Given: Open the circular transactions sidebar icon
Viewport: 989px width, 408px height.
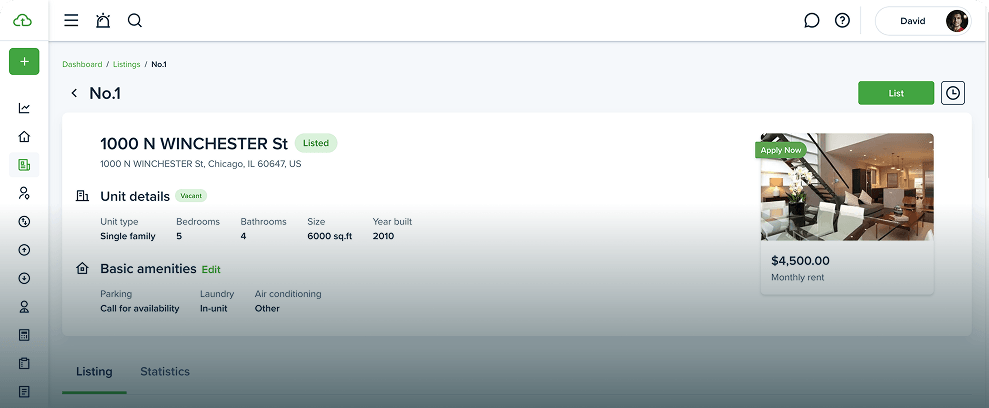Looking at the screenshot, I should click(24, 221).
